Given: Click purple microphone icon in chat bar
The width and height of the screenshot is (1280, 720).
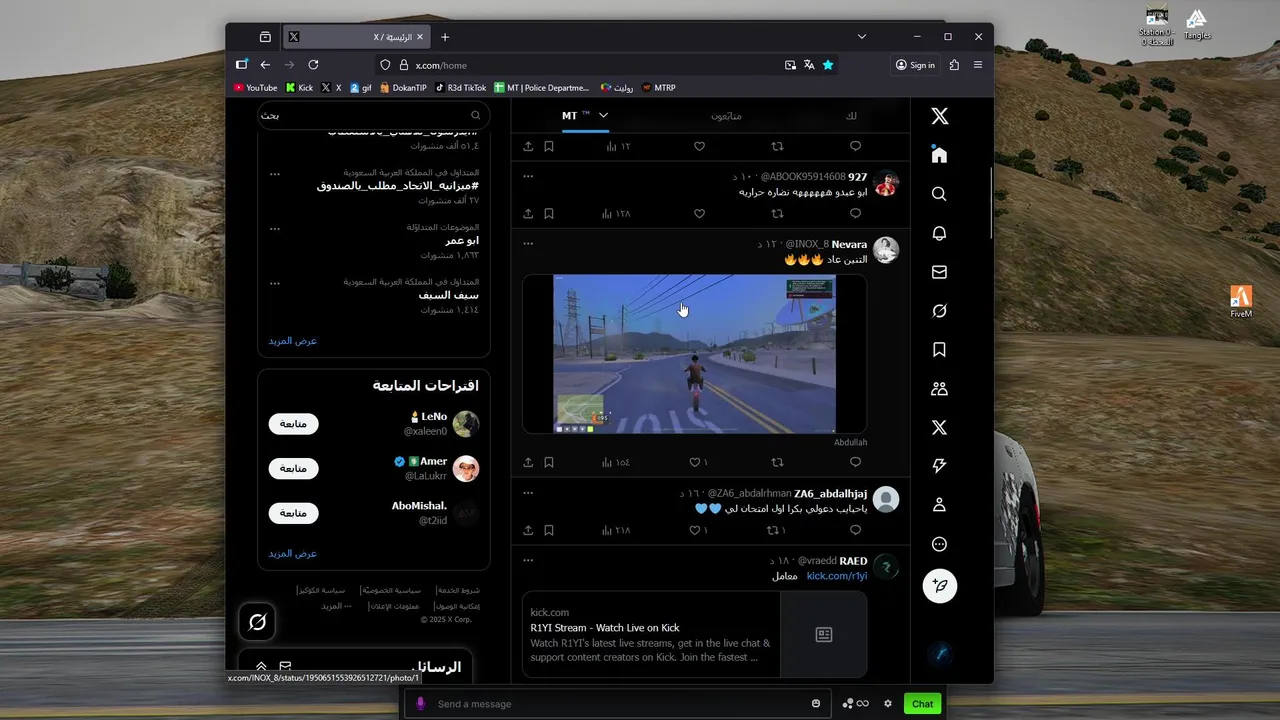Looking at the screenshot, I should pos(420,704).
